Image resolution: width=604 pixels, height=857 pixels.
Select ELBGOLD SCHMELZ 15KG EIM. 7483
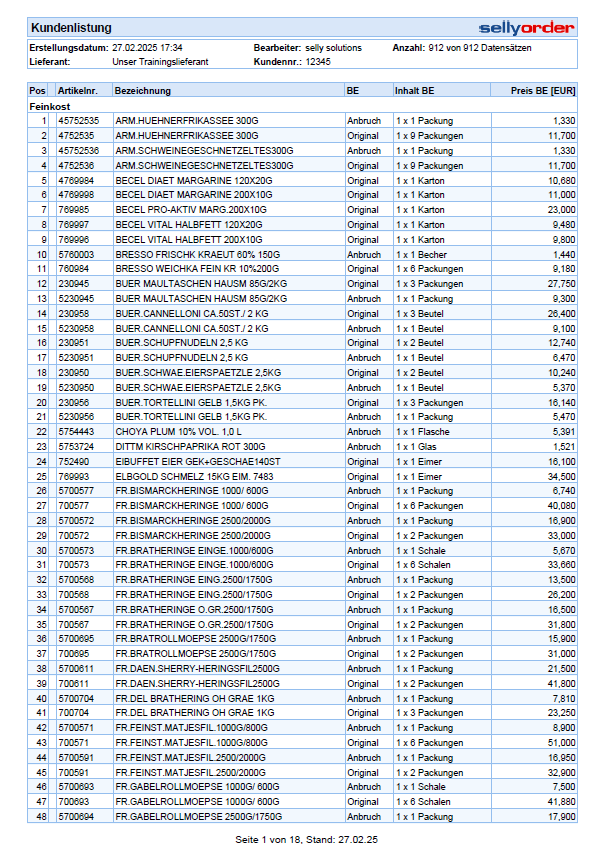point(194,477)
